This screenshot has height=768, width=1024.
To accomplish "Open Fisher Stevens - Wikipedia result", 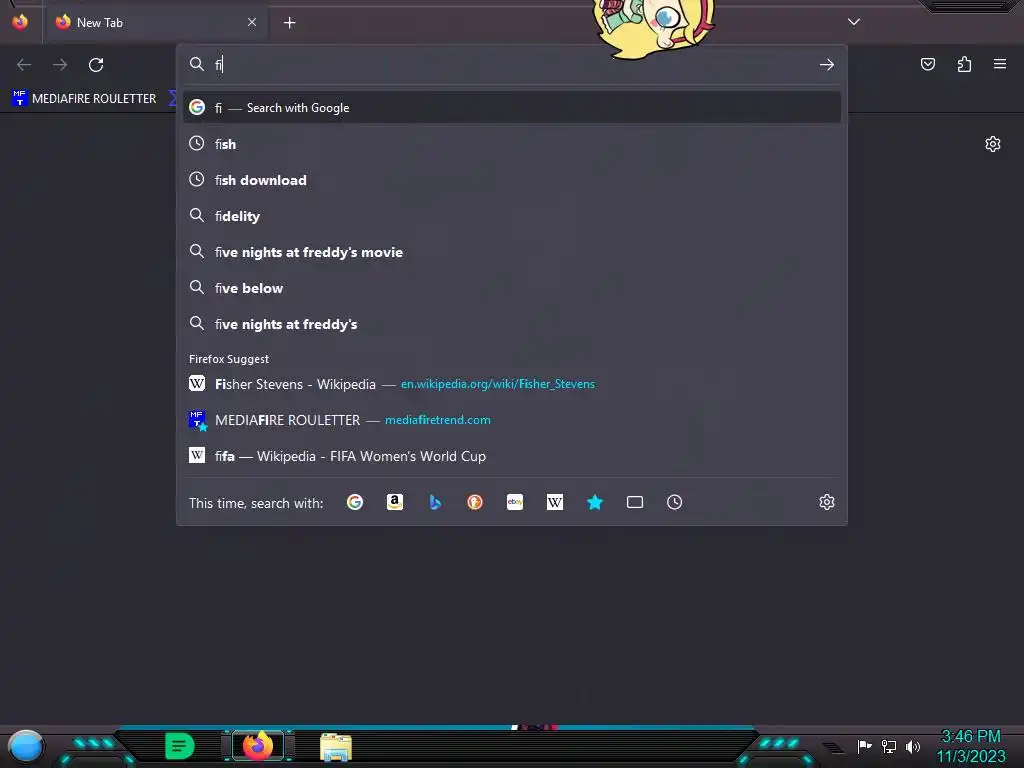I will [x=512, y=384].
